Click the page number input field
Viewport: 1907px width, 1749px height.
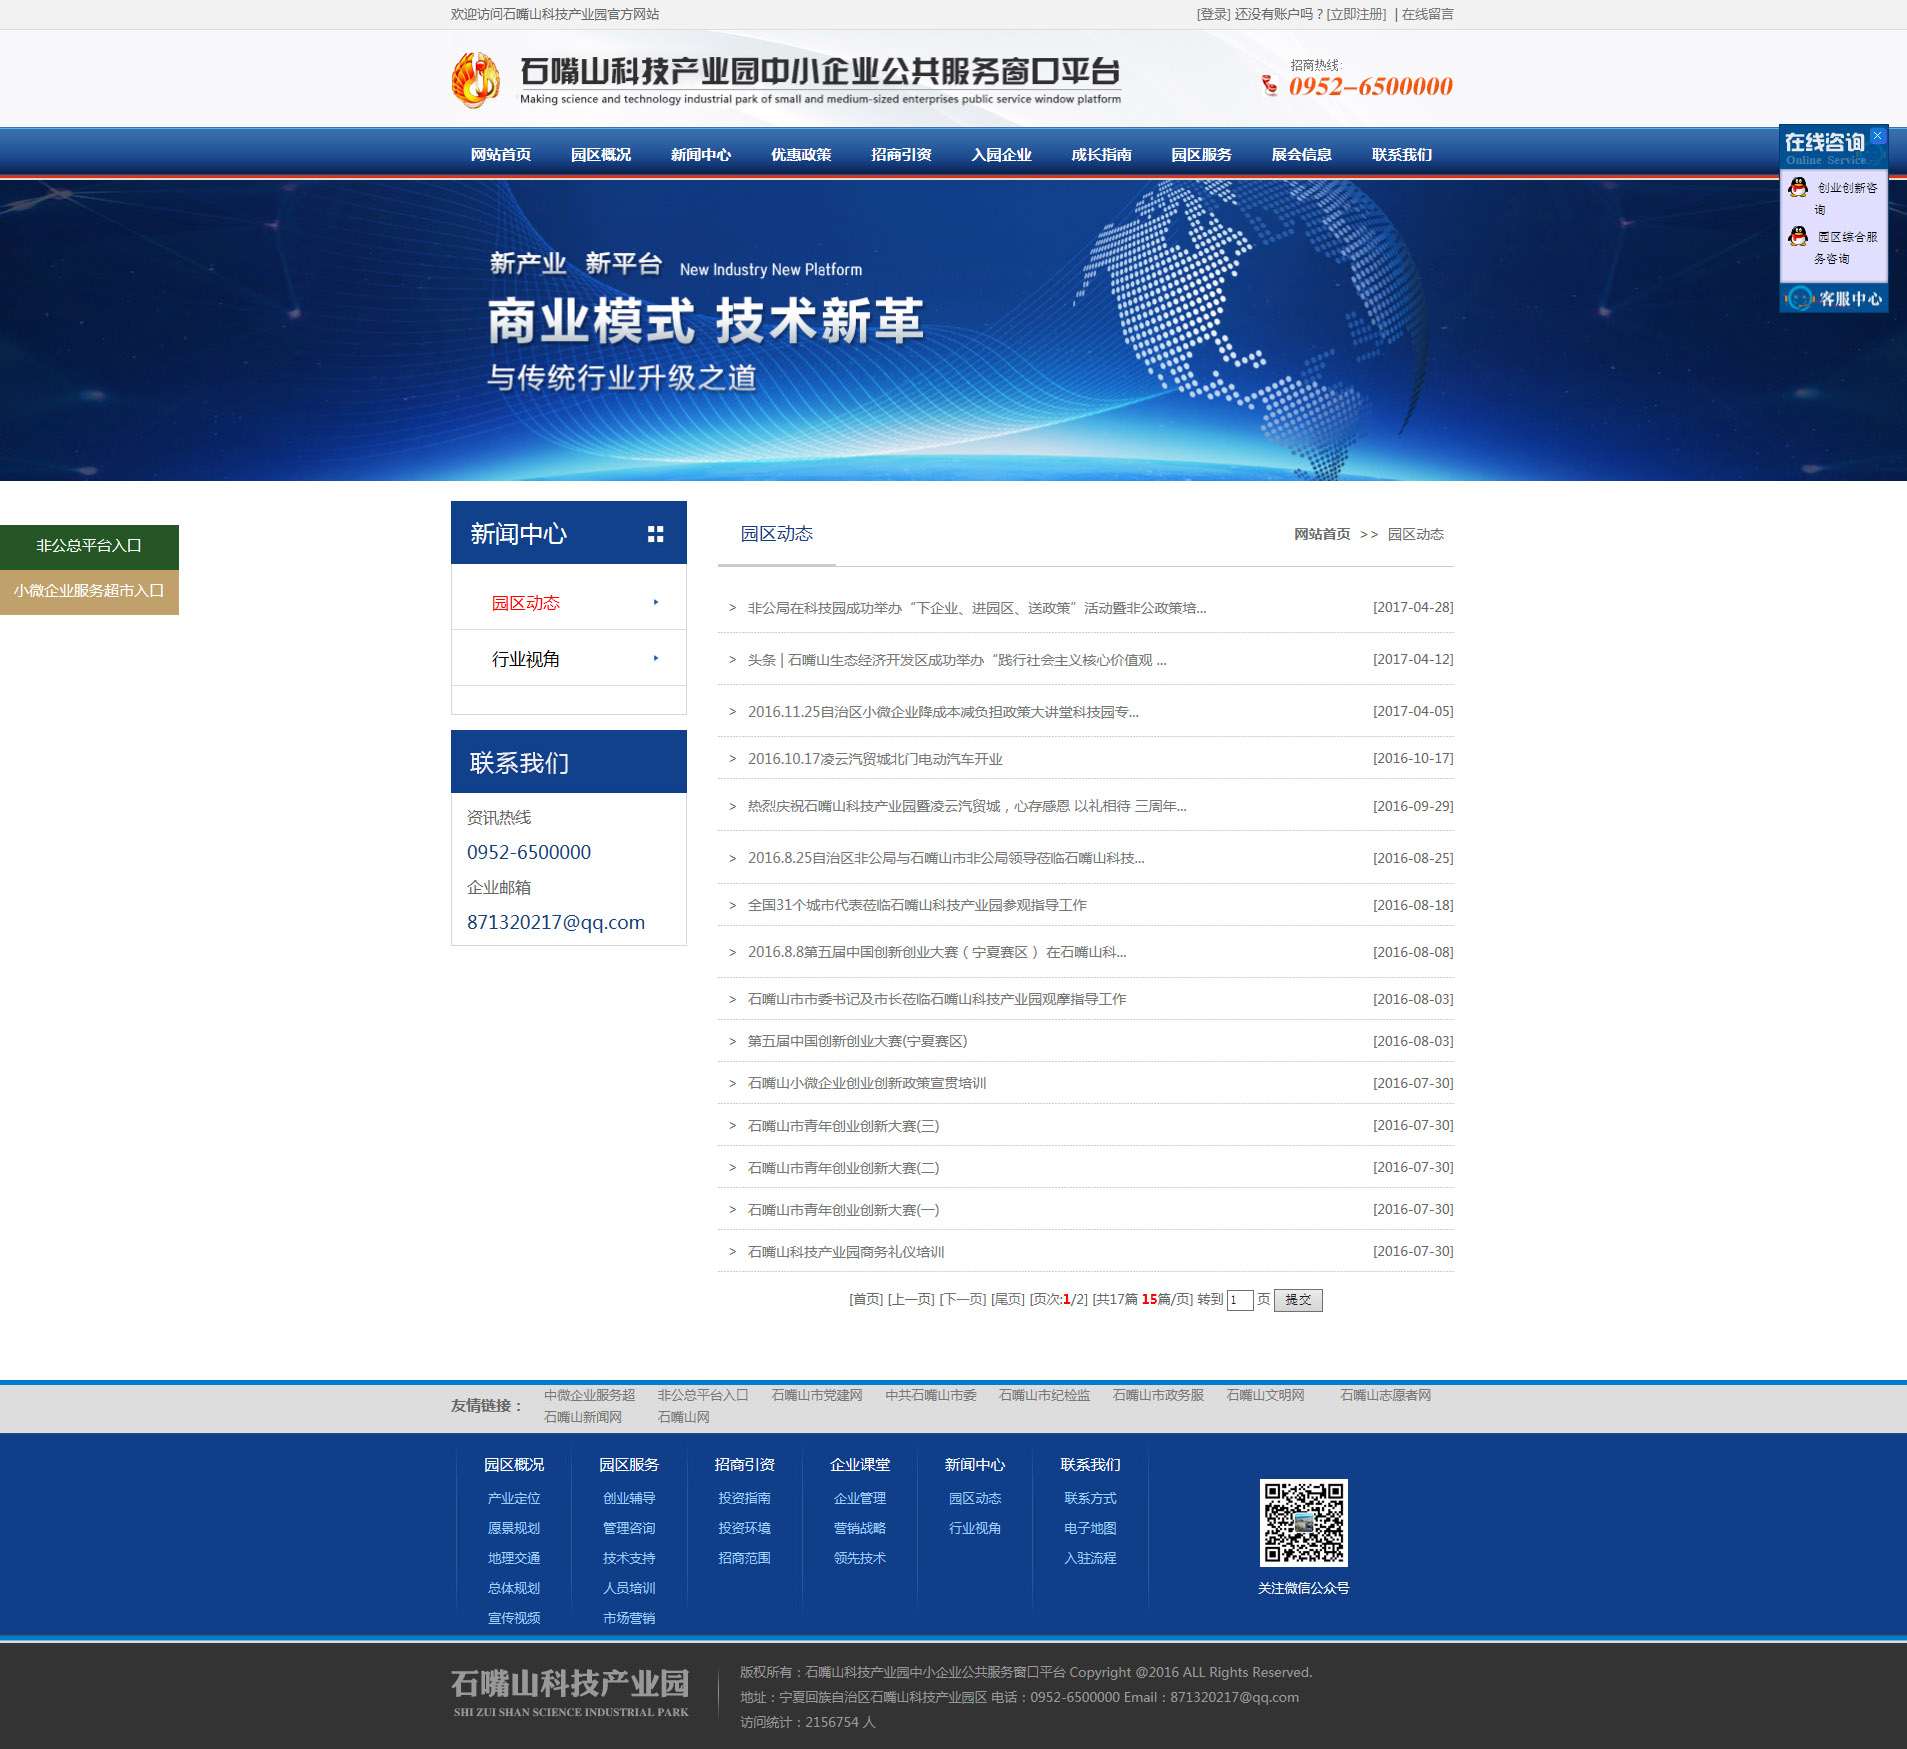coord(1240,1300)
